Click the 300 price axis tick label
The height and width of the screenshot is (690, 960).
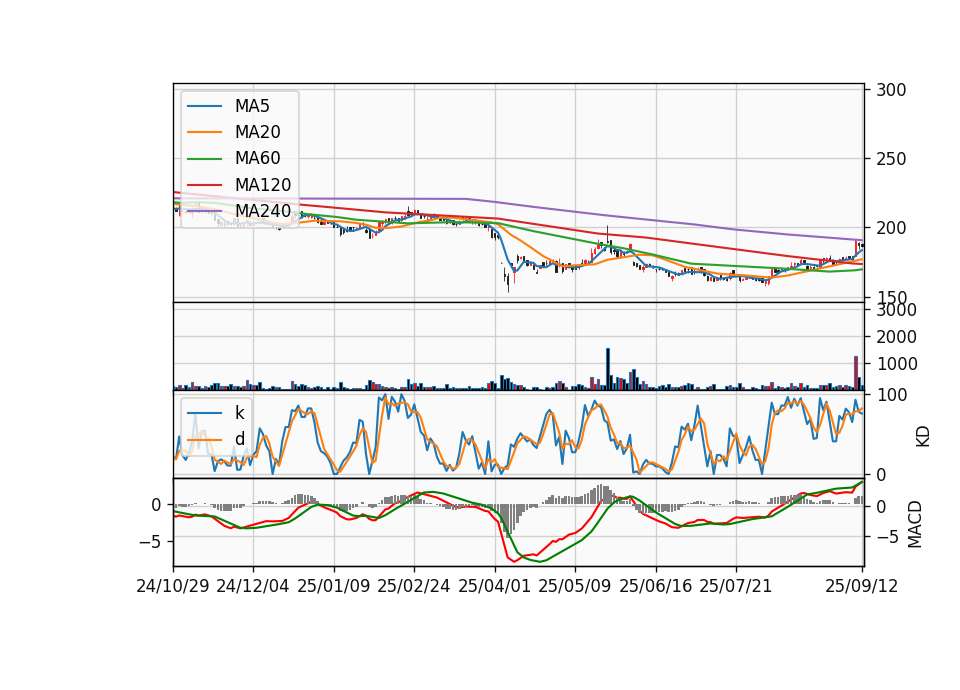(891, 90)
